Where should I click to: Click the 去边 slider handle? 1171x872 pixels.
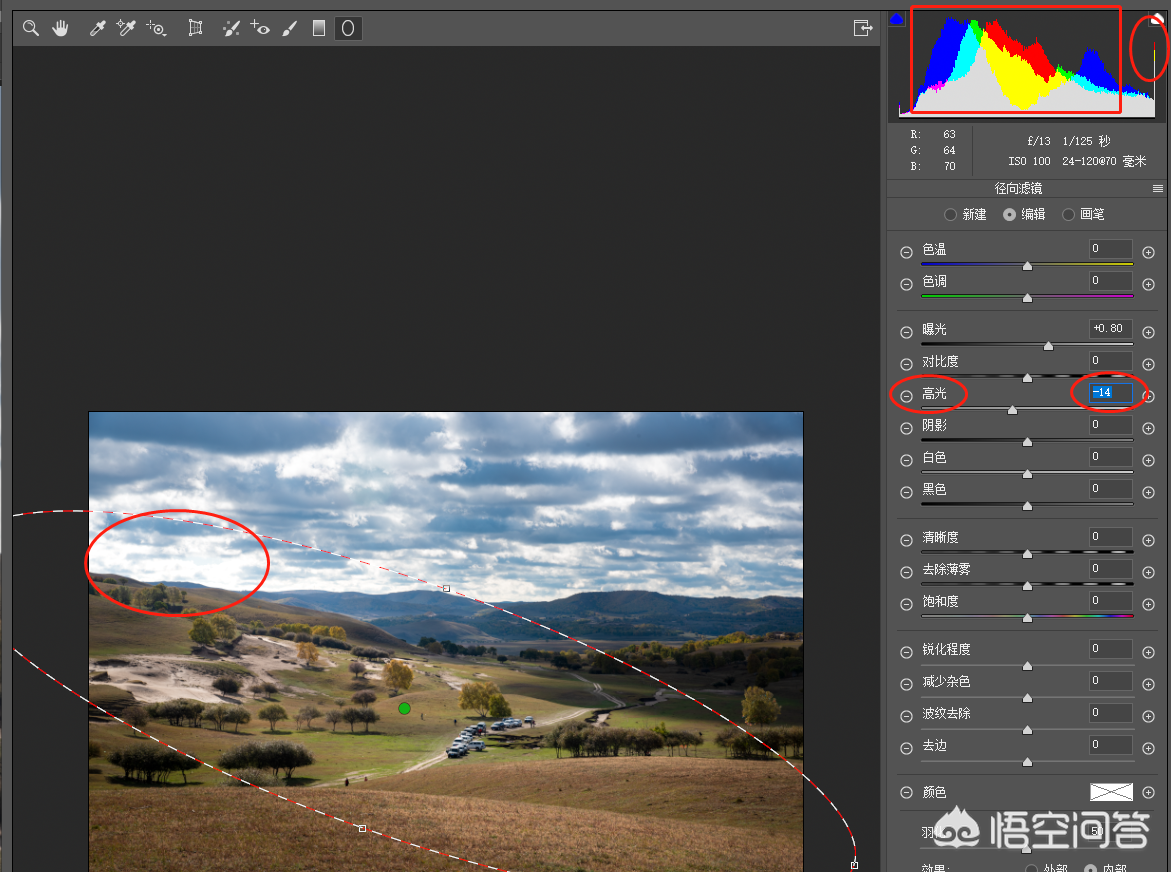pos(1028,762)
